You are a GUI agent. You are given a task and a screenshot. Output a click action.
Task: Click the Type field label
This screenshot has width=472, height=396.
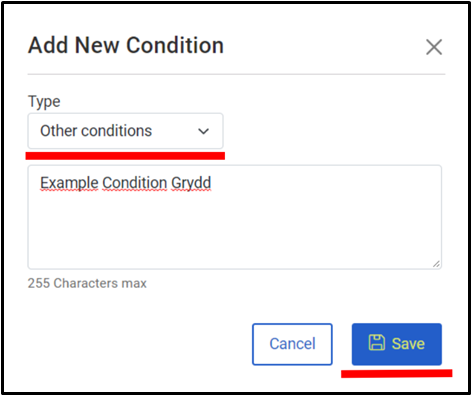(x=44, y=101)
